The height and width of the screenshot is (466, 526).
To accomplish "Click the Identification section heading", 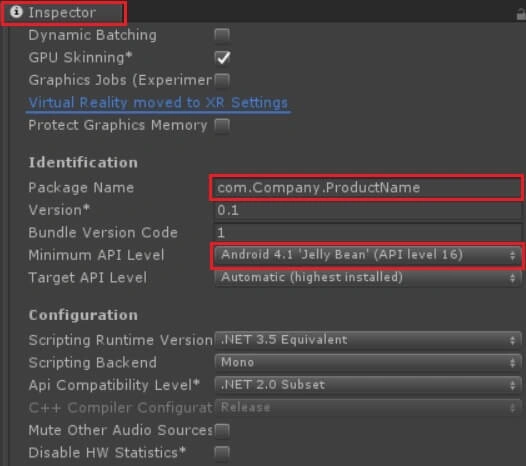I will 83,163.
